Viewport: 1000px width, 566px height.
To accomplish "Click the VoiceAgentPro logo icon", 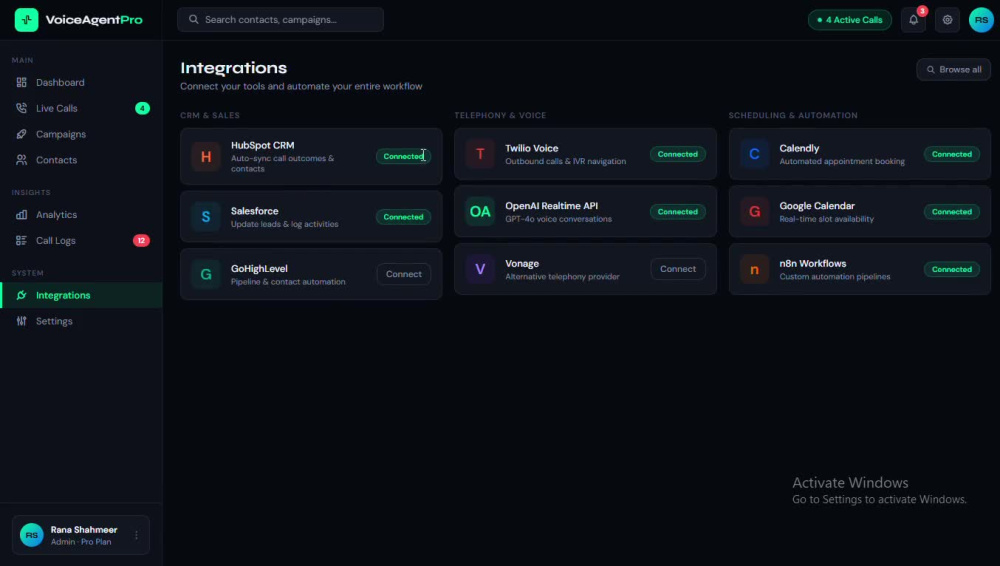I will pos(27,20).
